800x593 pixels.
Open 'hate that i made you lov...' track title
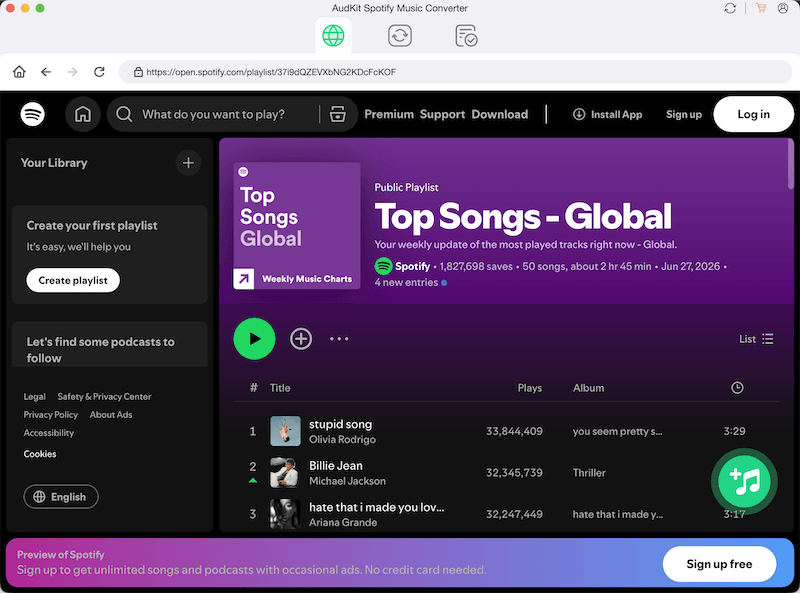pyautogui.click(x=377, y=507)
